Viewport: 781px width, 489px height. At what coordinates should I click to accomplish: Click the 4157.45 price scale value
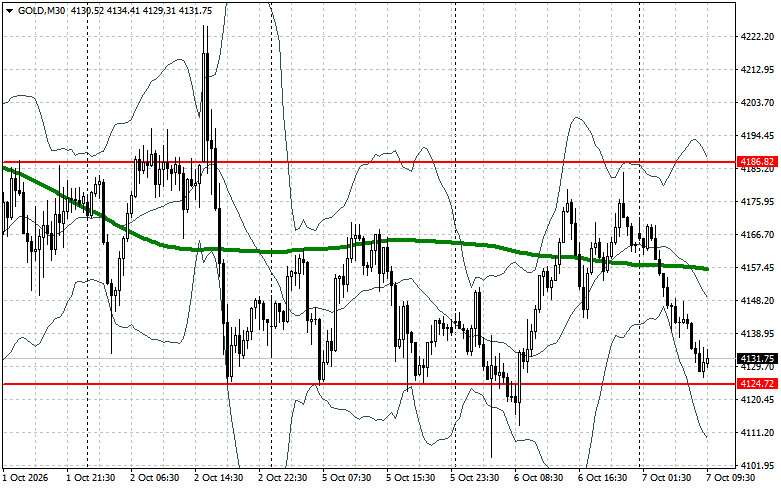coord(757,267)
